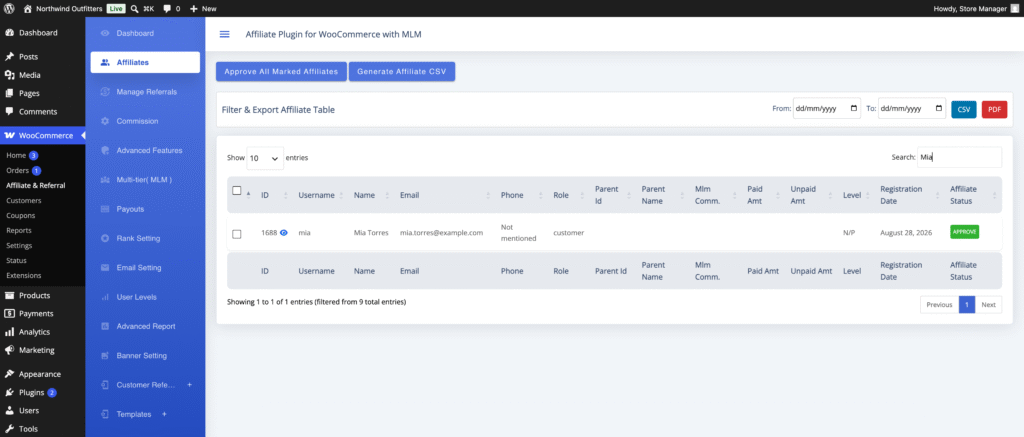View affiliate 1688 via eye icon
This screenshot has width=1024, height=437.
(x=283, y=233)
